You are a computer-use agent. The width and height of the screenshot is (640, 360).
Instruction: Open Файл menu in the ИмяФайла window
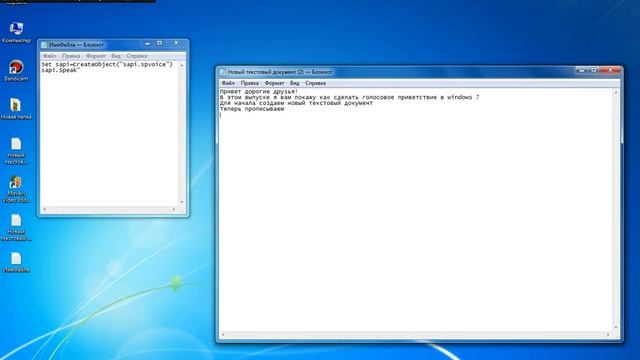[x=49, y=56]
